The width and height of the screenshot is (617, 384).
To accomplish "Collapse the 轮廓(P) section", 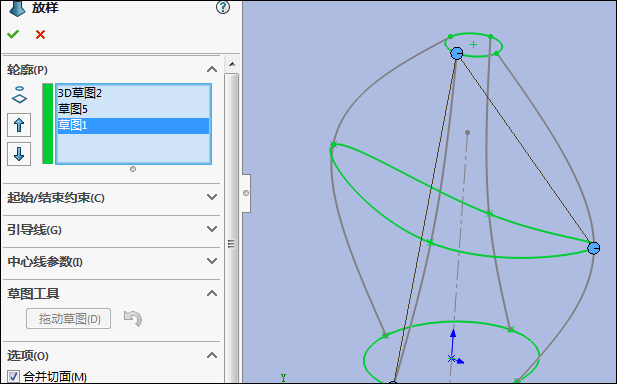I will (x=212, y=70).
